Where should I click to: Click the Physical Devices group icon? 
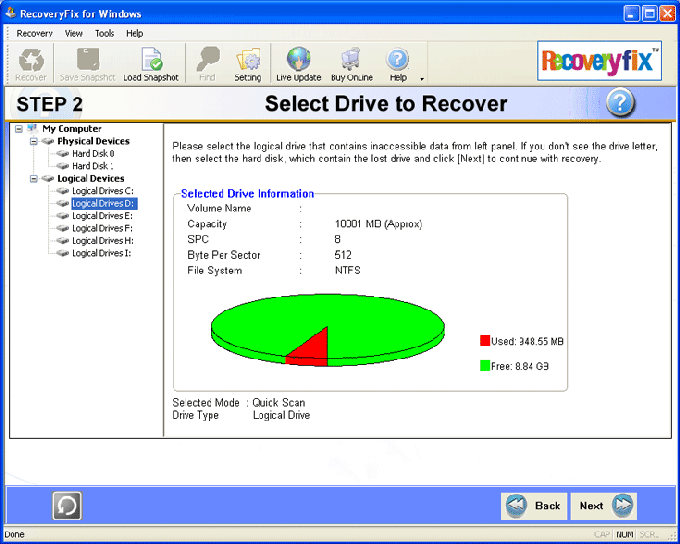(47, 141)
